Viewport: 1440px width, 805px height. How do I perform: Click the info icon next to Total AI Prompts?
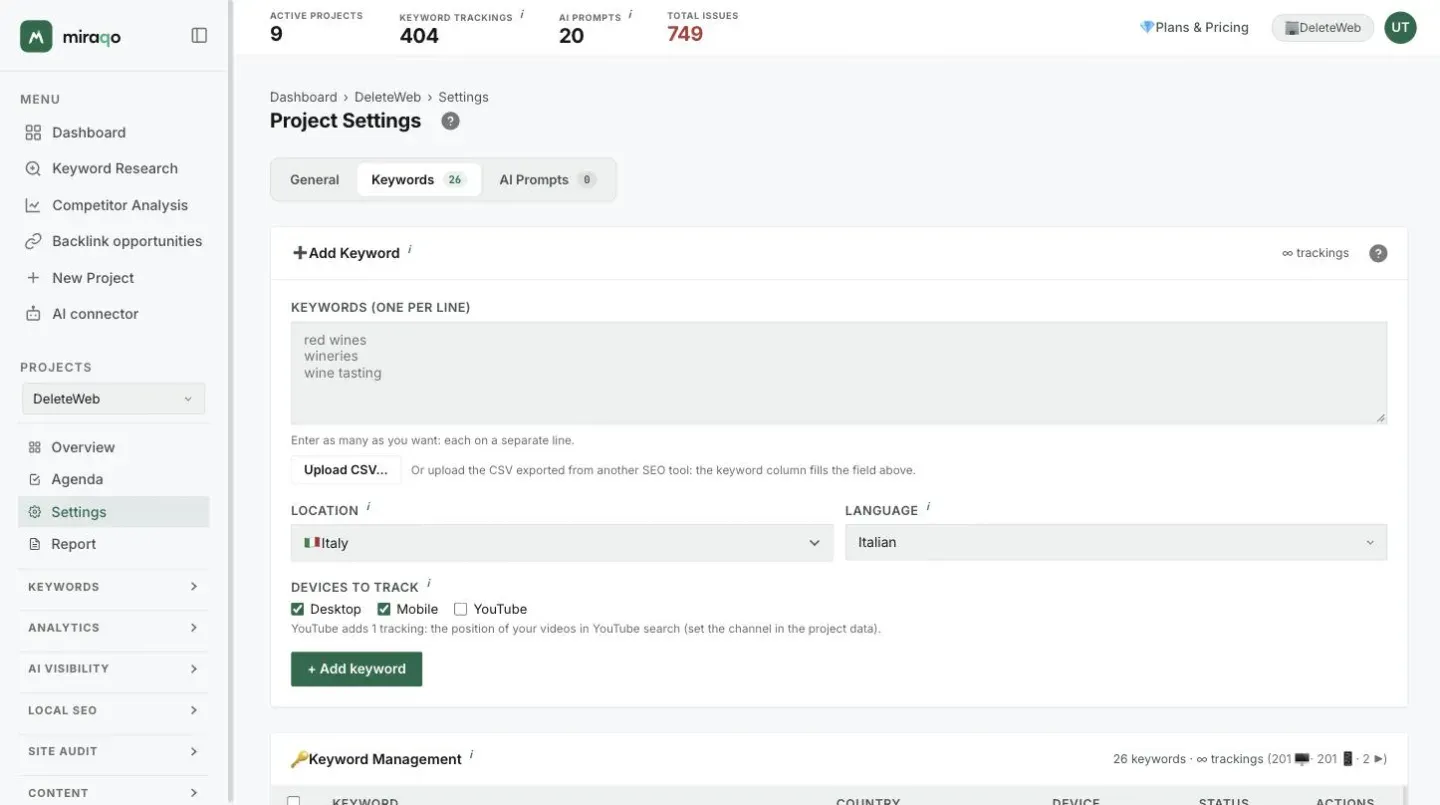(x=630, y=15)
